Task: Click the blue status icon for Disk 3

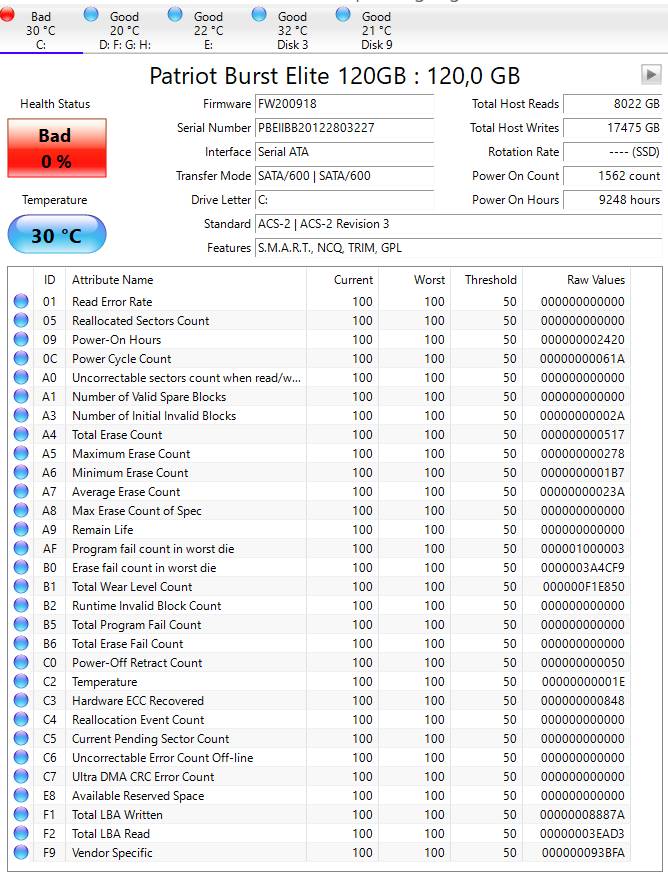Action: [x=259, y=15]
